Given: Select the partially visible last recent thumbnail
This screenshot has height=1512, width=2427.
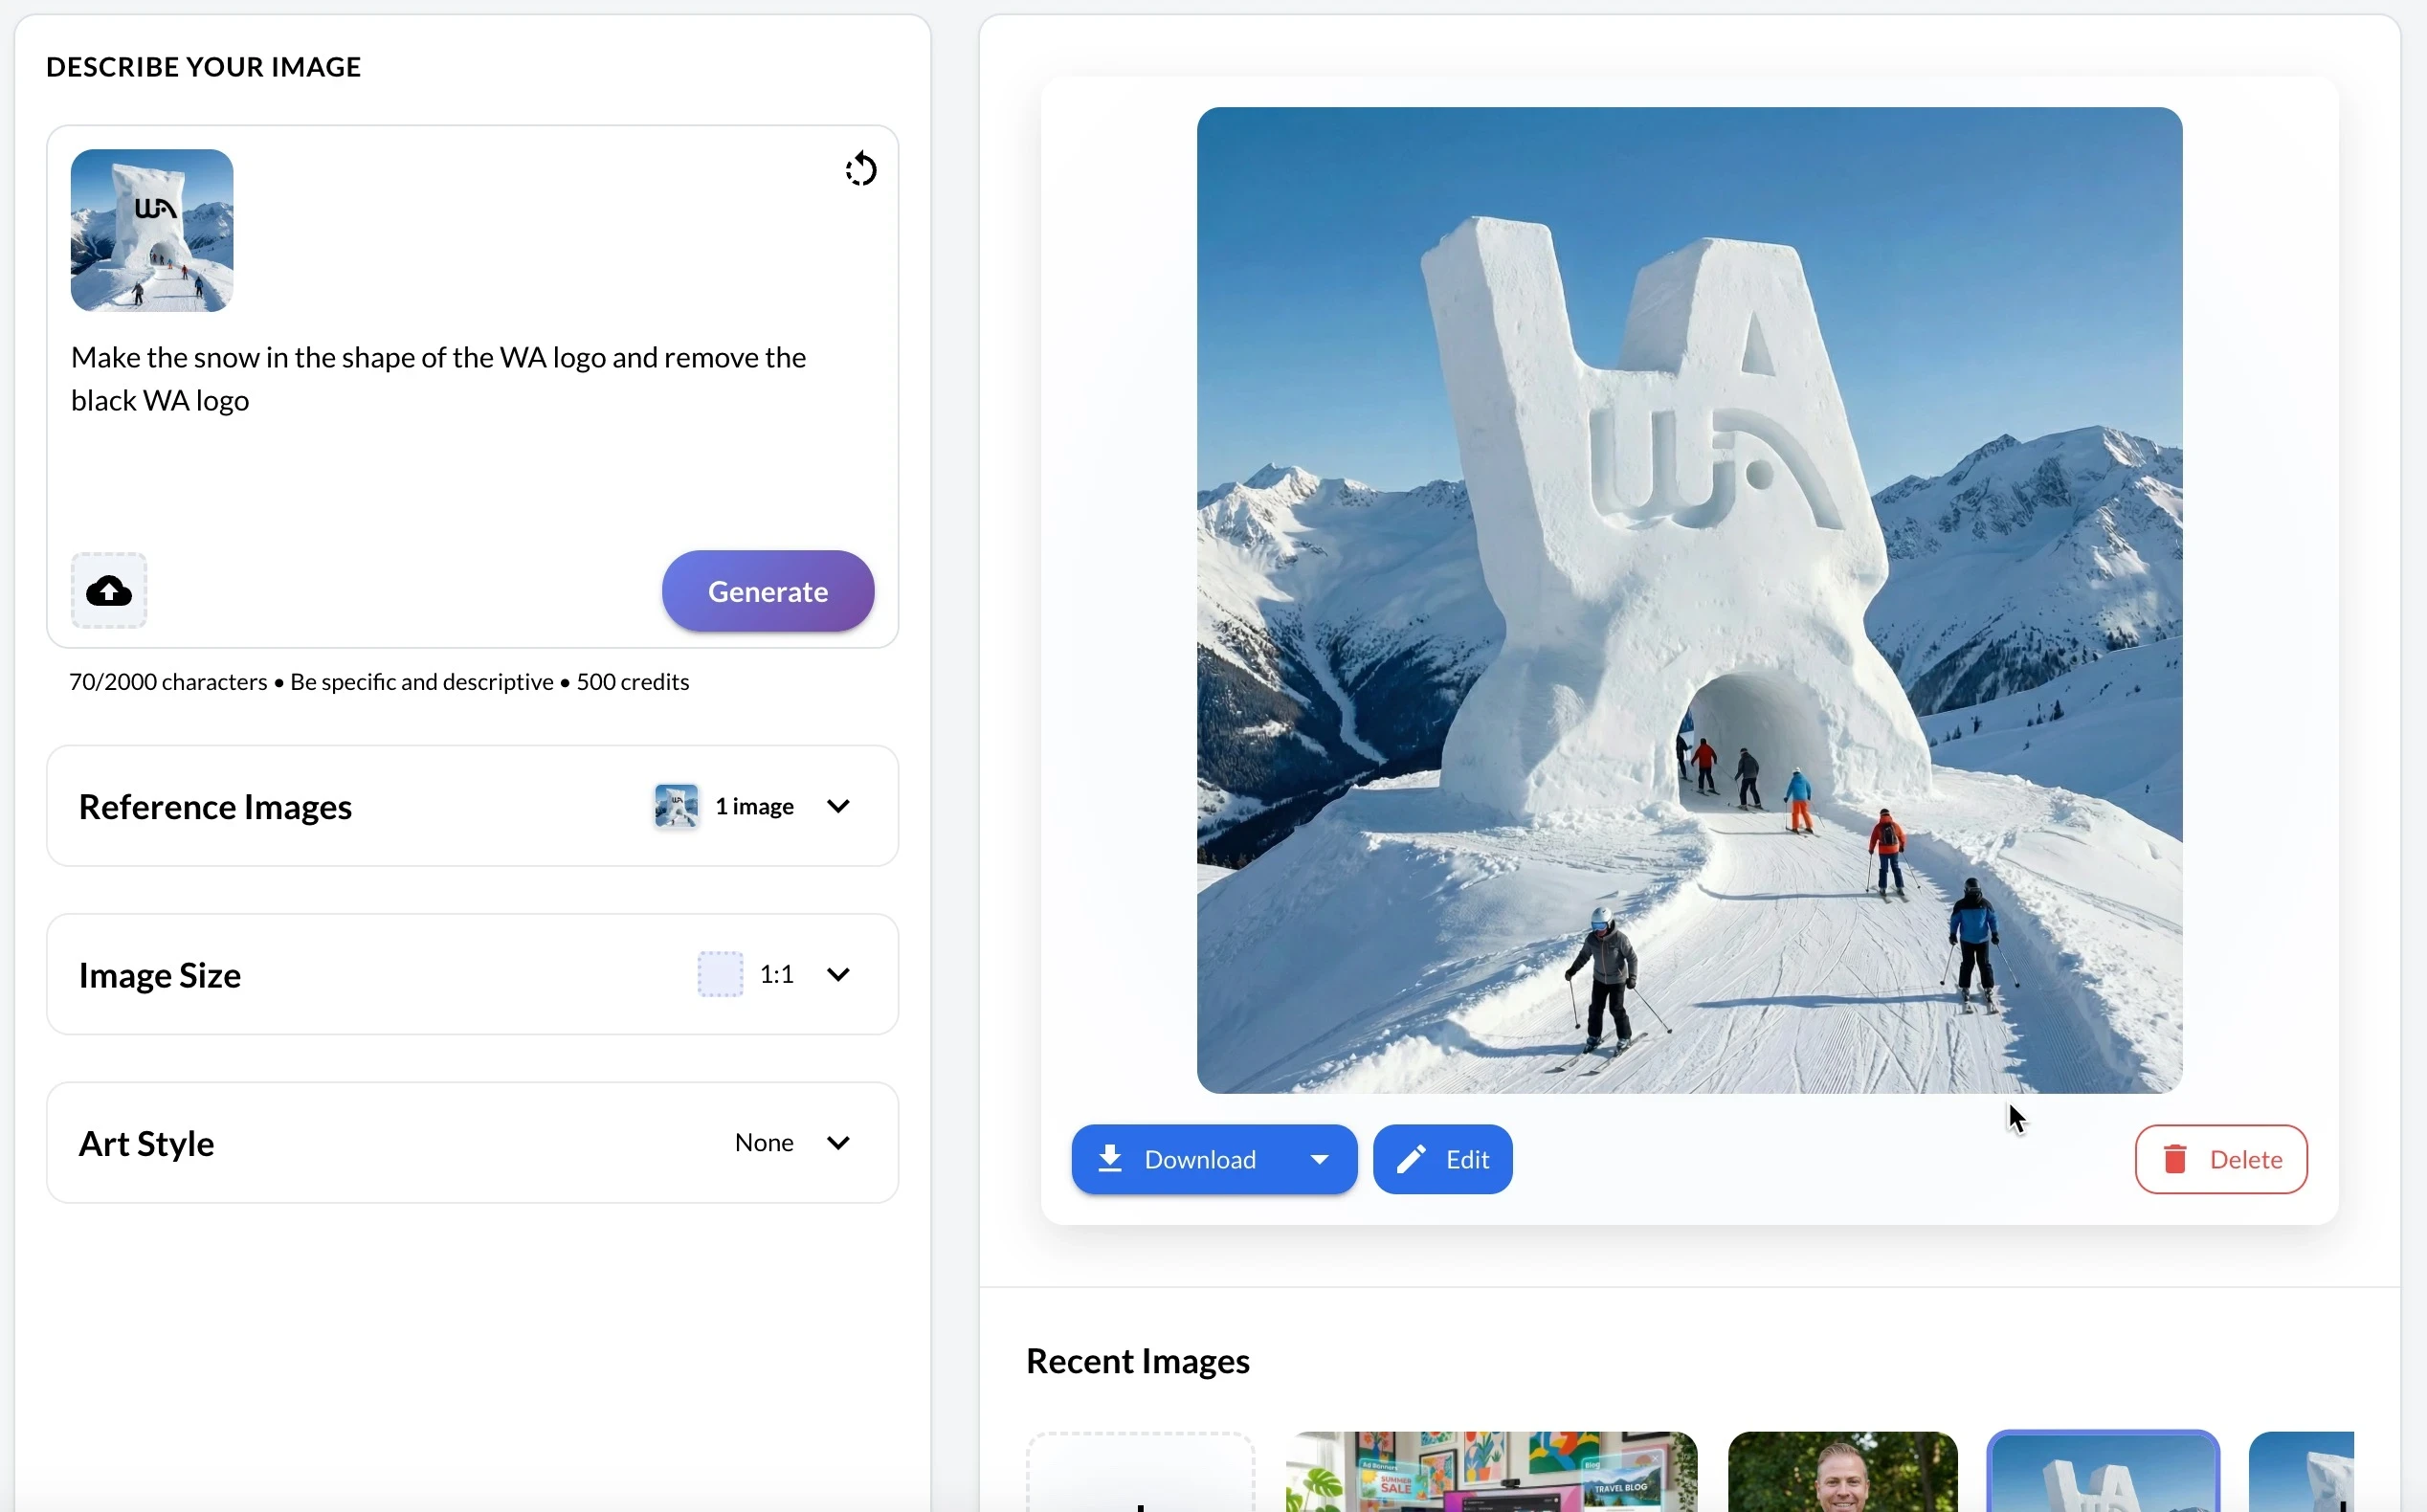Looking at the screenshot, I should (2300, 1472).
